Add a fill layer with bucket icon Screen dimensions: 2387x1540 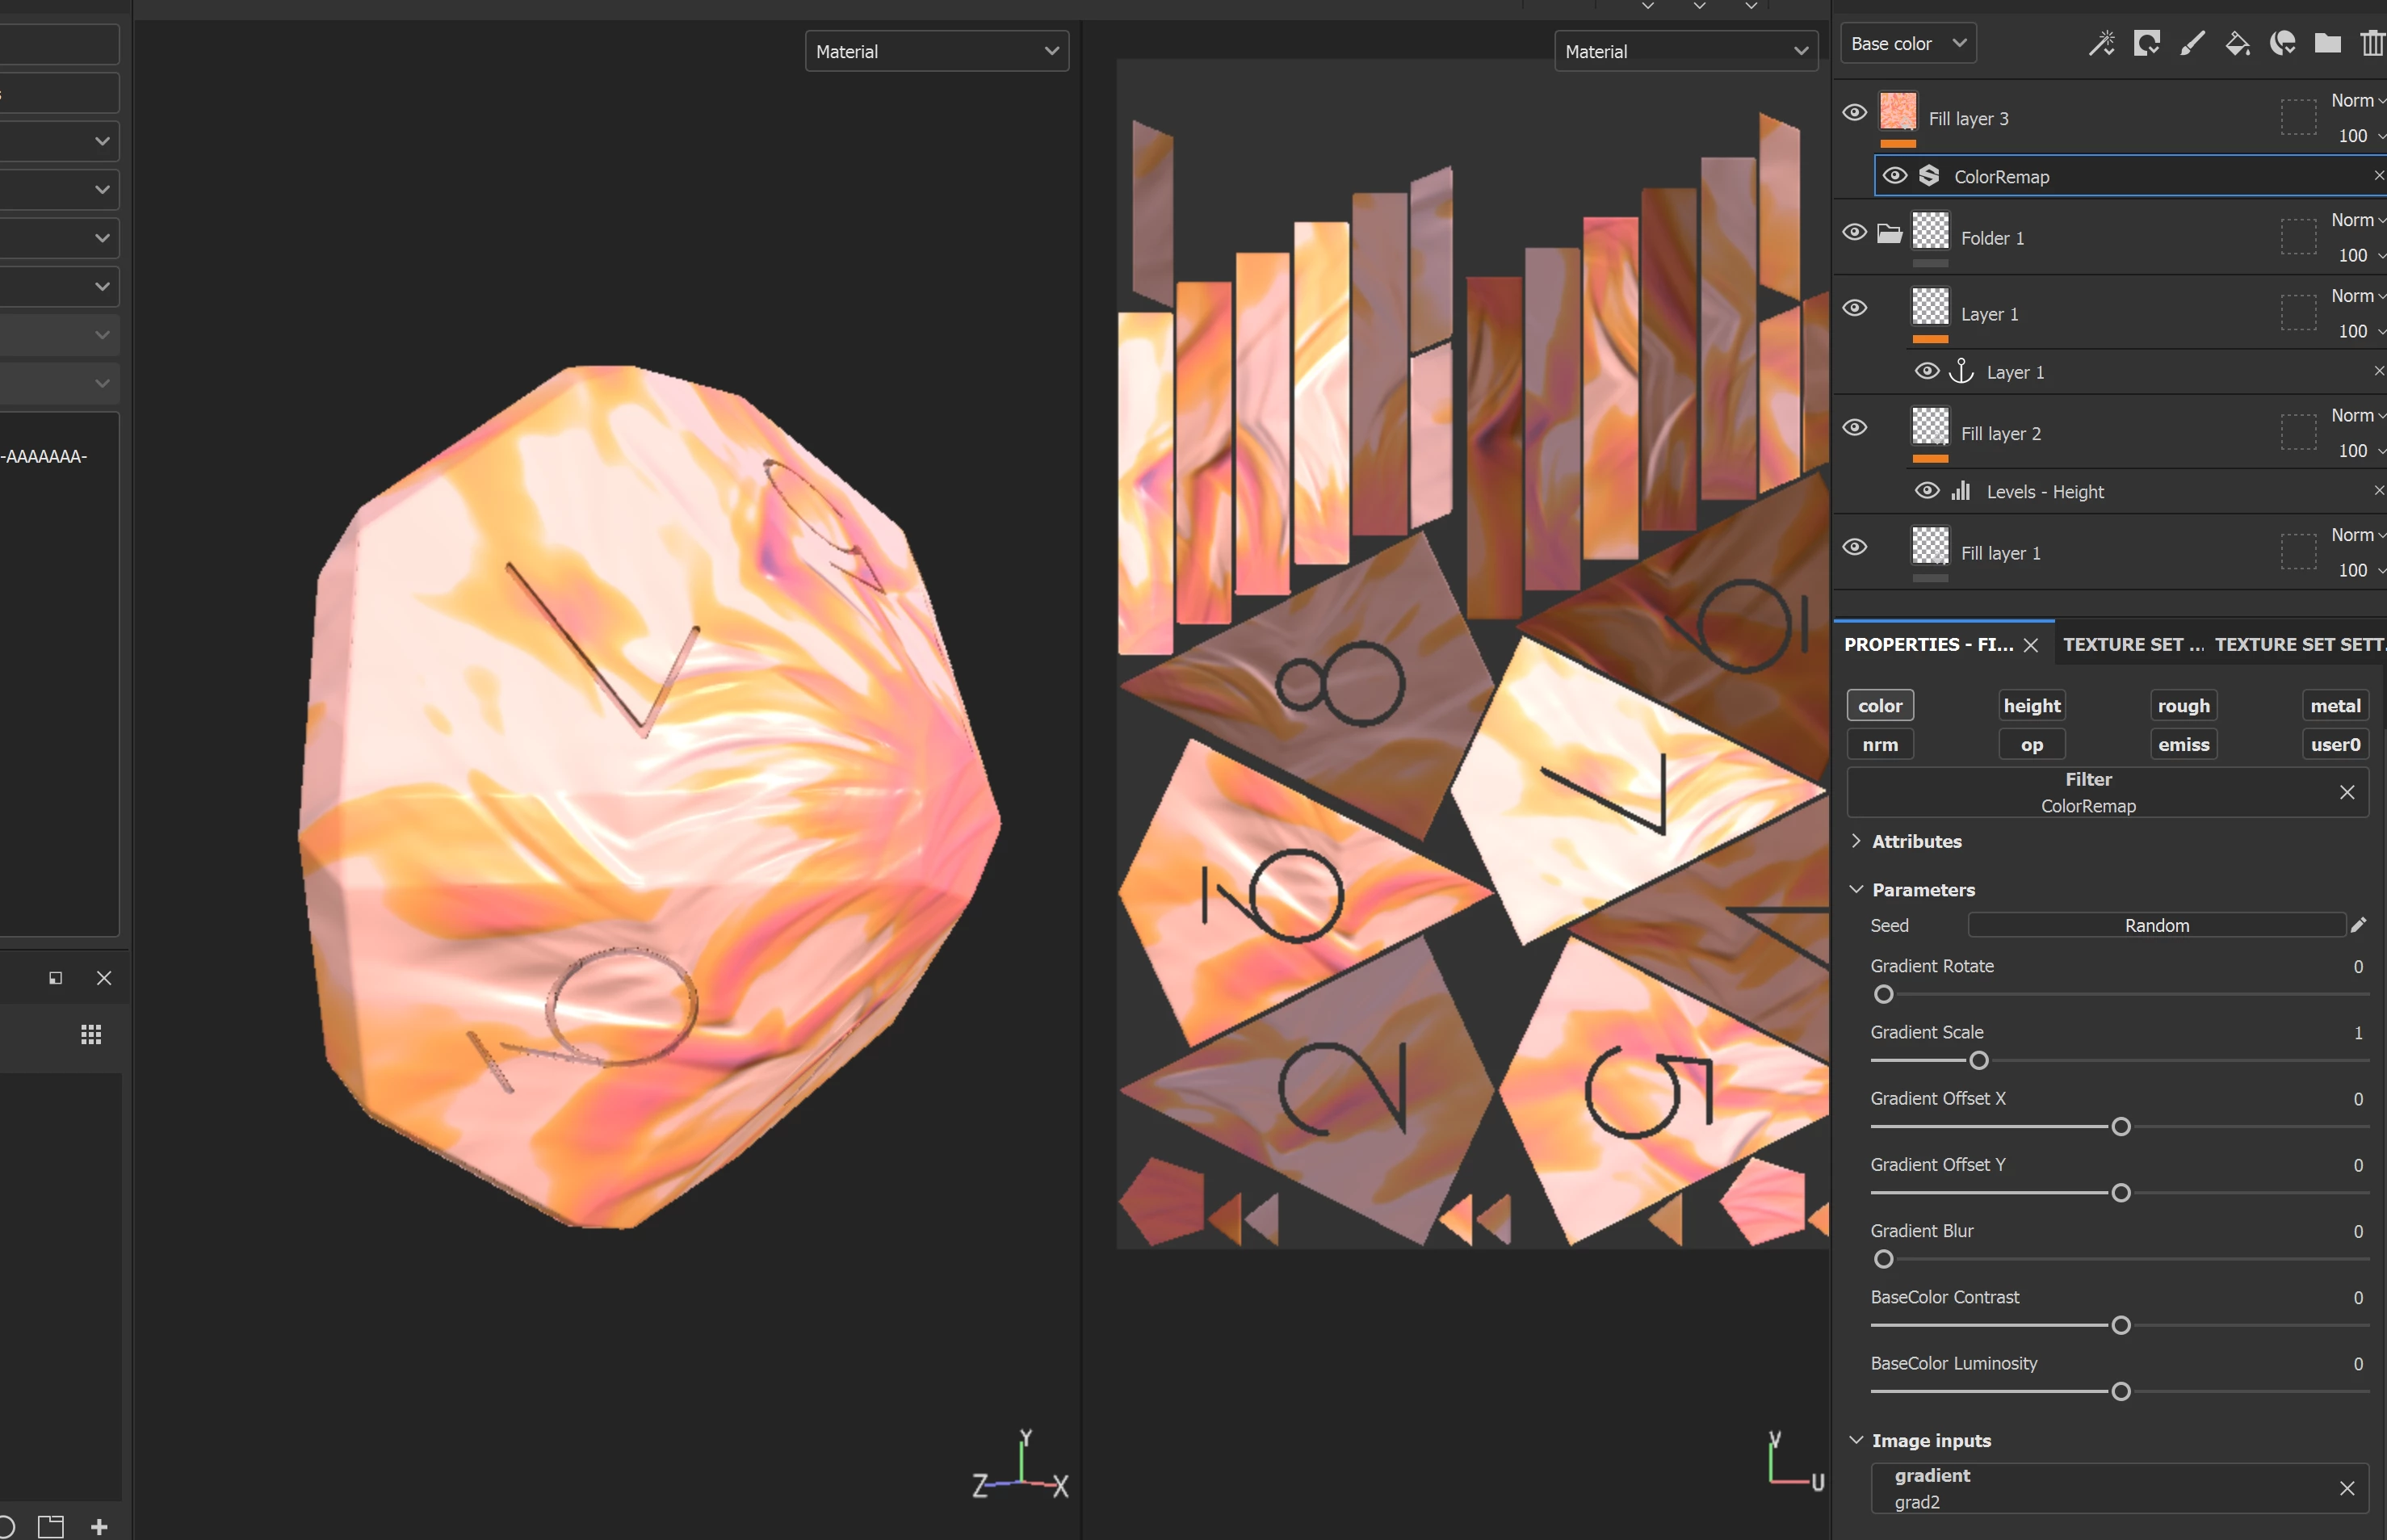[x=2237, y=43]
